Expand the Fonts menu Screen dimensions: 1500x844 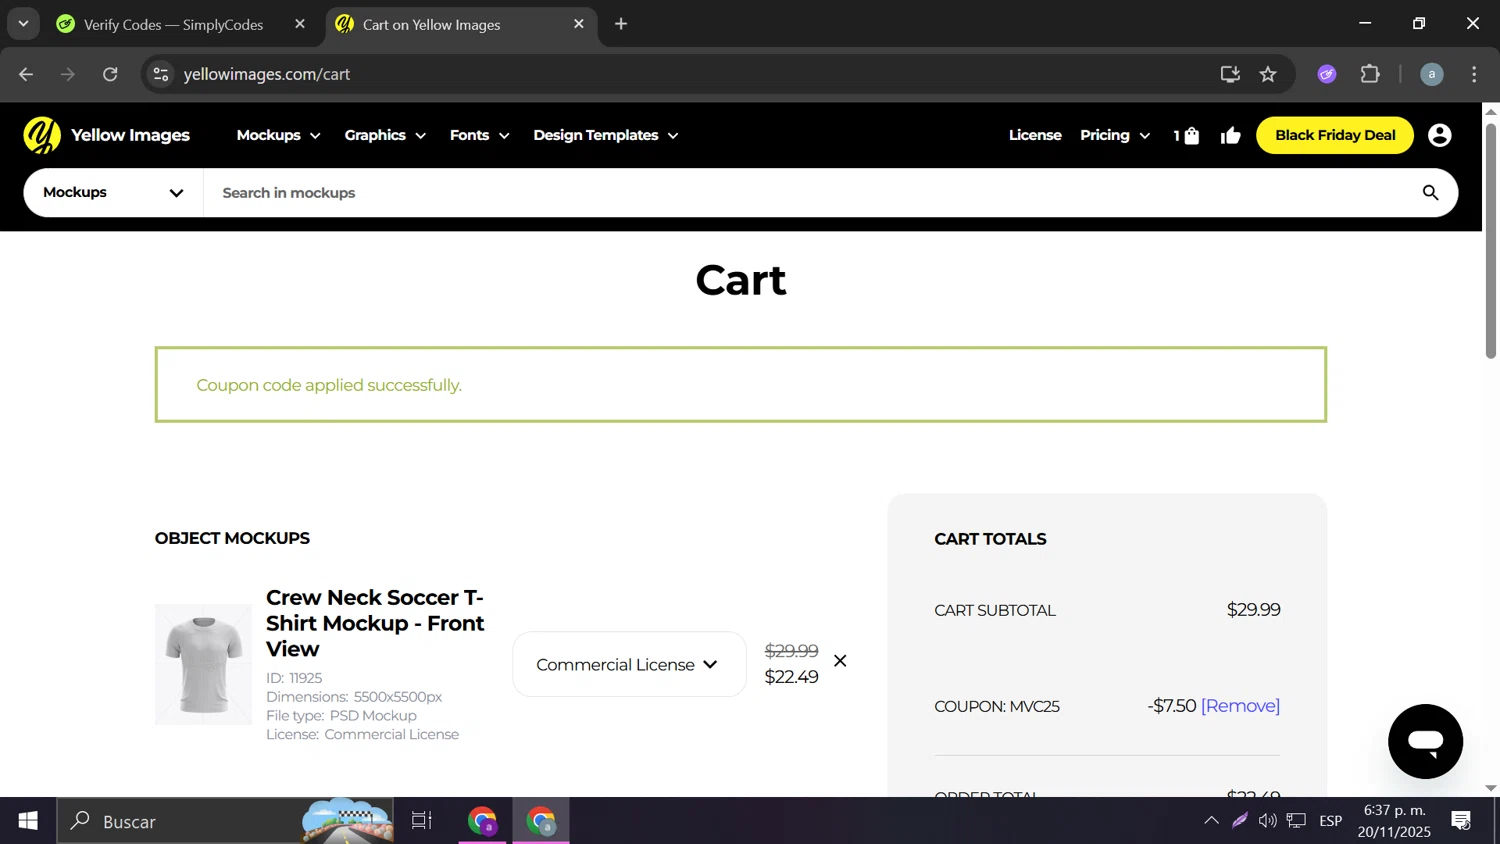[479, 135]
